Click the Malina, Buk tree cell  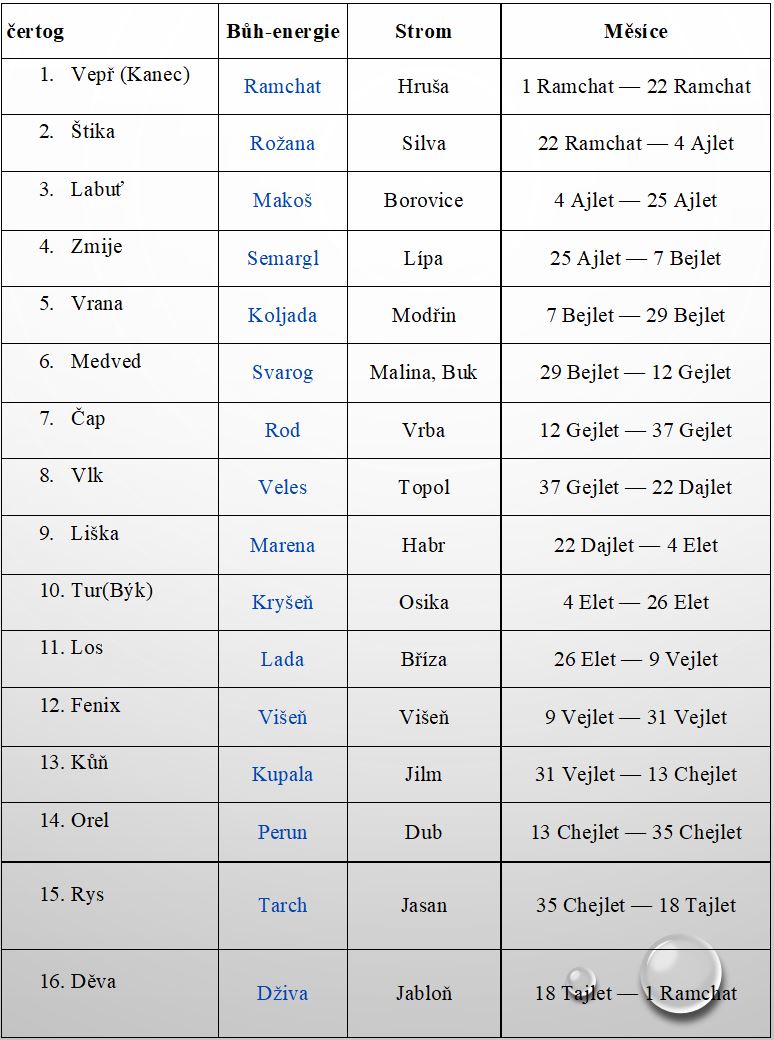pos(423,372)
